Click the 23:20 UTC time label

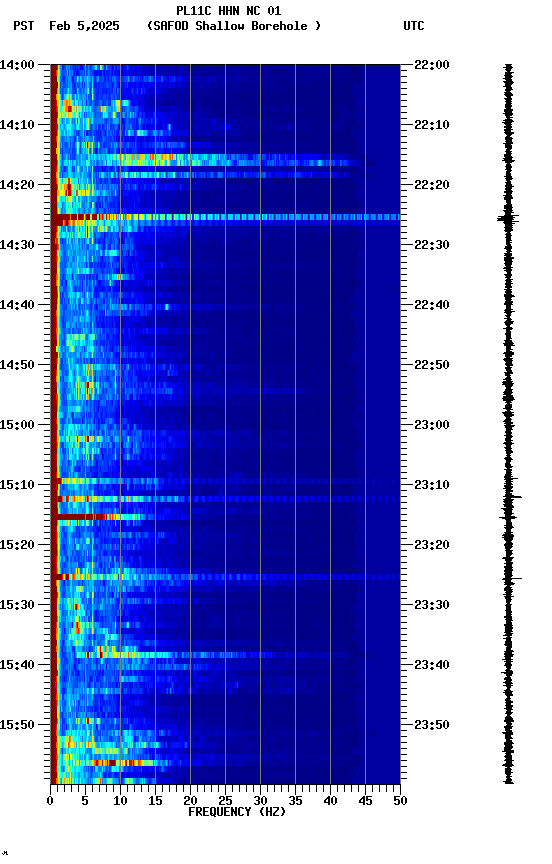pyautogui.click(x=432, y=545)
